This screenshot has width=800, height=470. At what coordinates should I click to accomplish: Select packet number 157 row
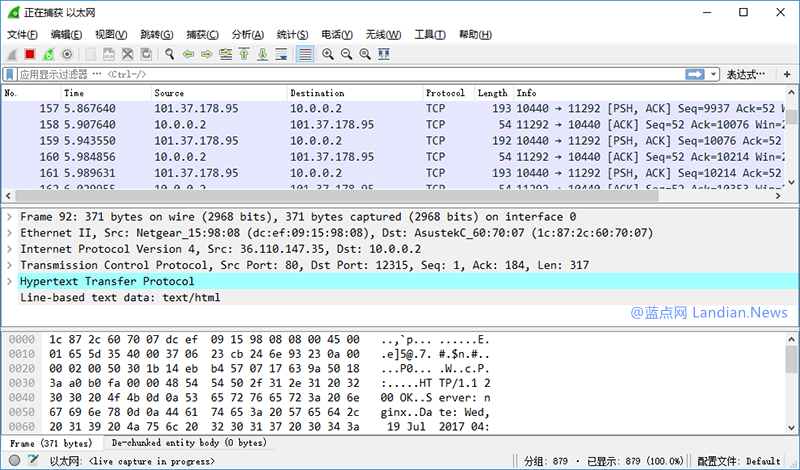[x=393, y=108]
